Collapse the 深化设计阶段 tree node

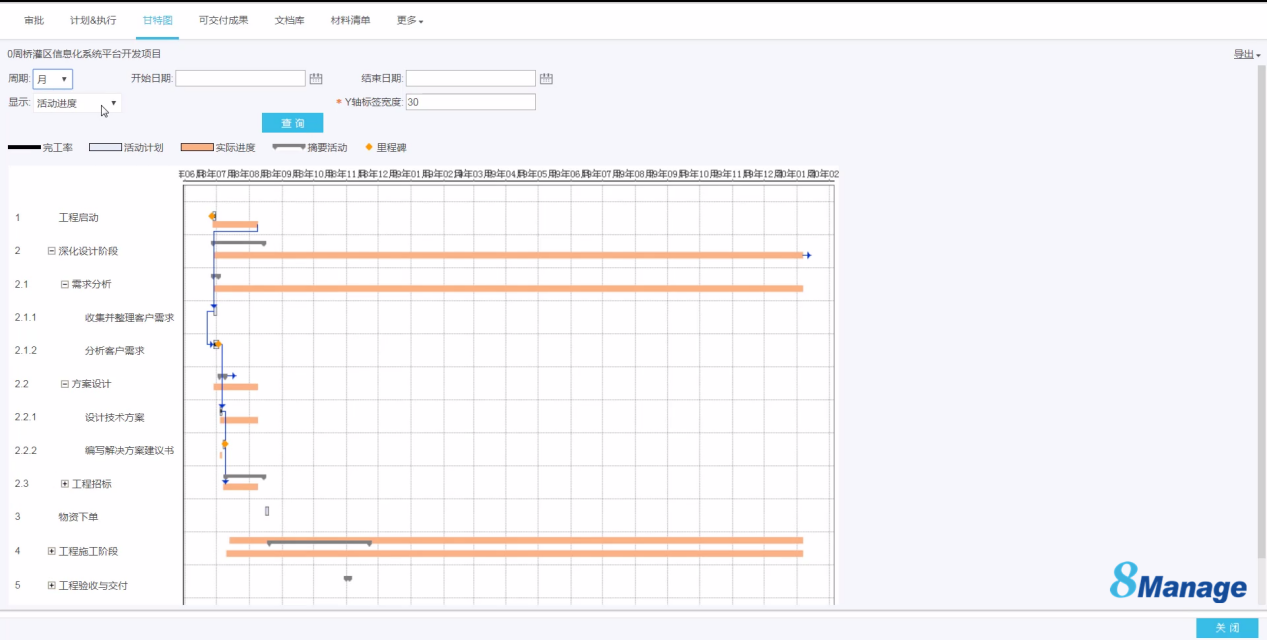point(52,251)
